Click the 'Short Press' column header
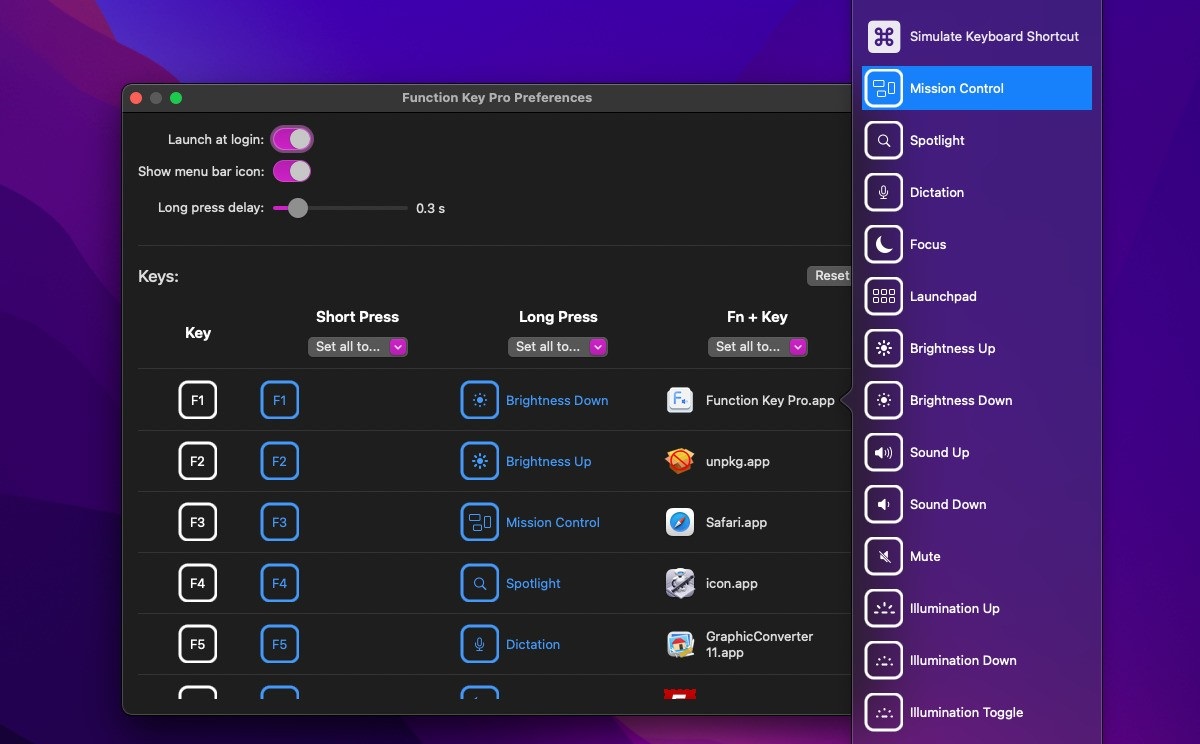The image size is (1200, 744). pos(357,317)
